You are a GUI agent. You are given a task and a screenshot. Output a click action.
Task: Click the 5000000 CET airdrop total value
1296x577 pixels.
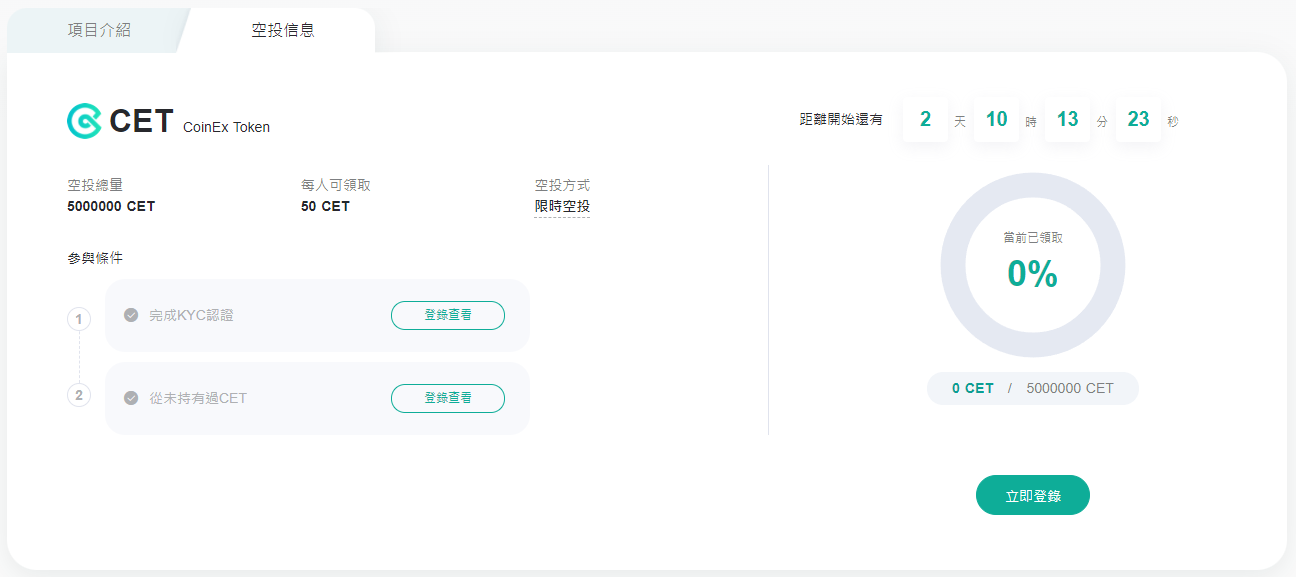coord(111,207)
